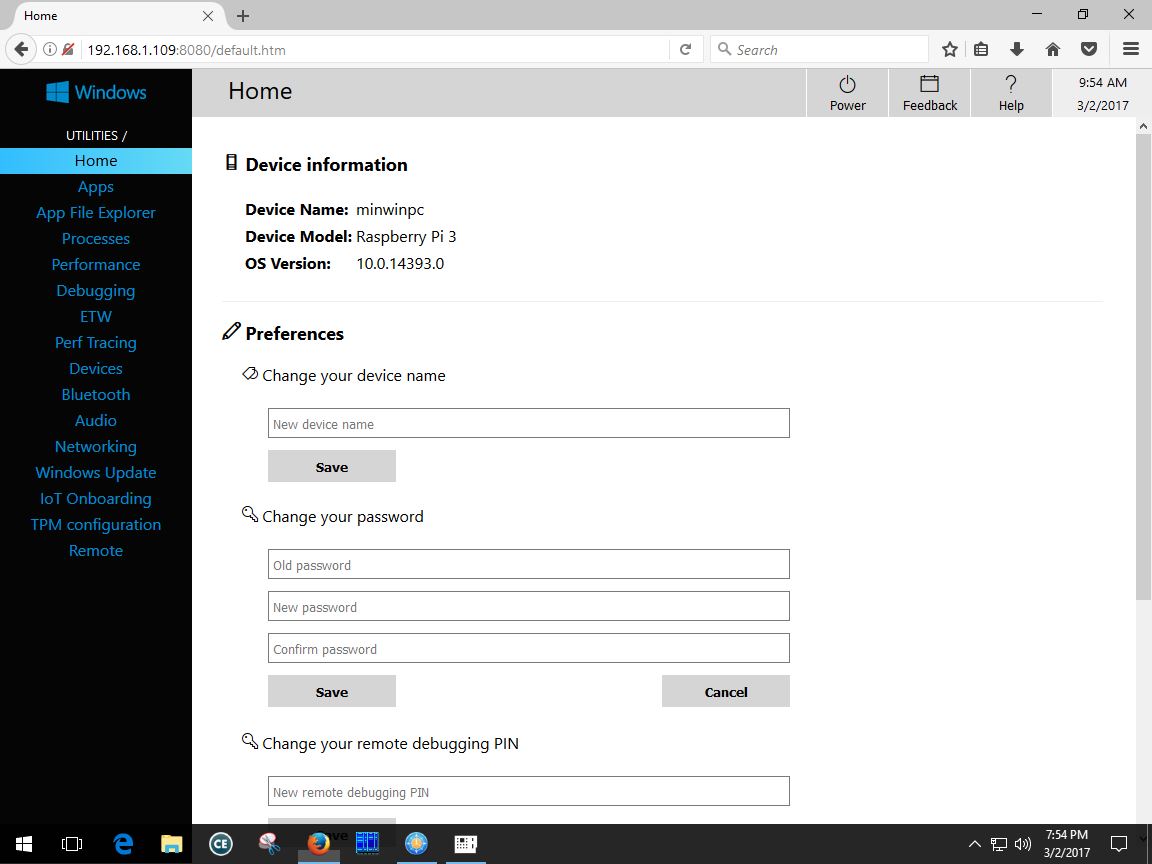Click the Firefox Search box
This screenshot has width=1152, height=864.
click(819, 49)
